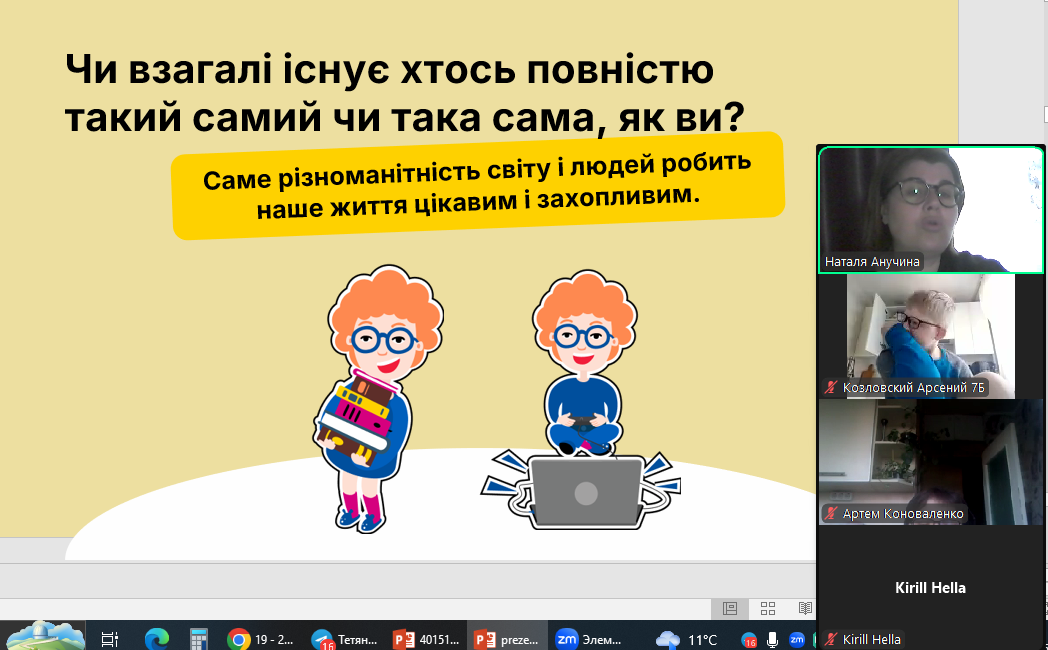Open Task View on the taskbar
This screenshot has height=650, width=1048.
110,639
